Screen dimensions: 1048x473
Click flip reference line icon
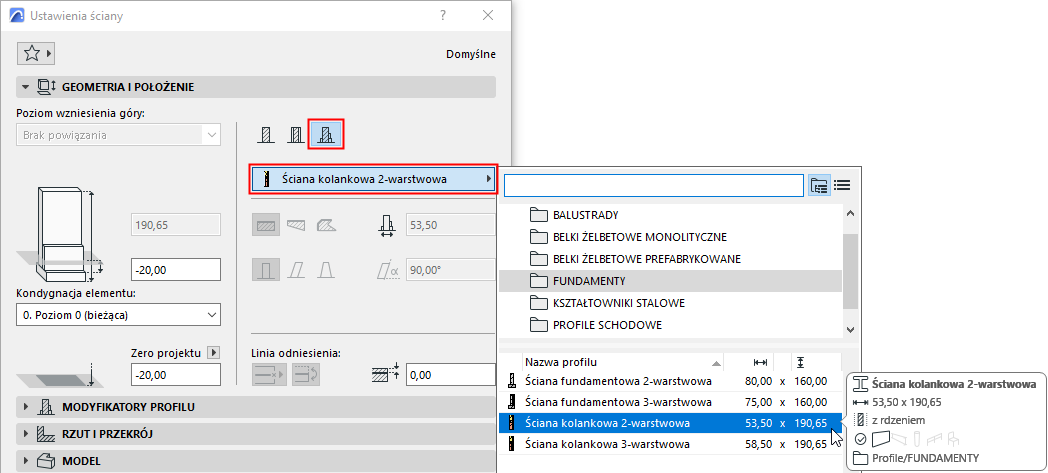coord(307,375)
